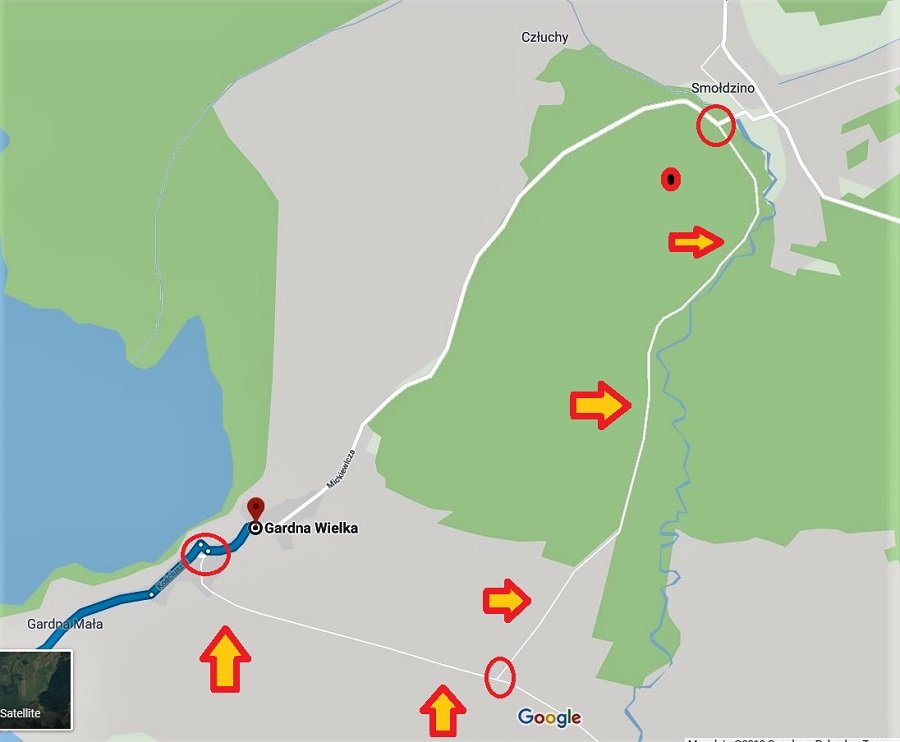Click the right arrow in gray area near junction
This screenshot has width=900, height=742.
506,600
